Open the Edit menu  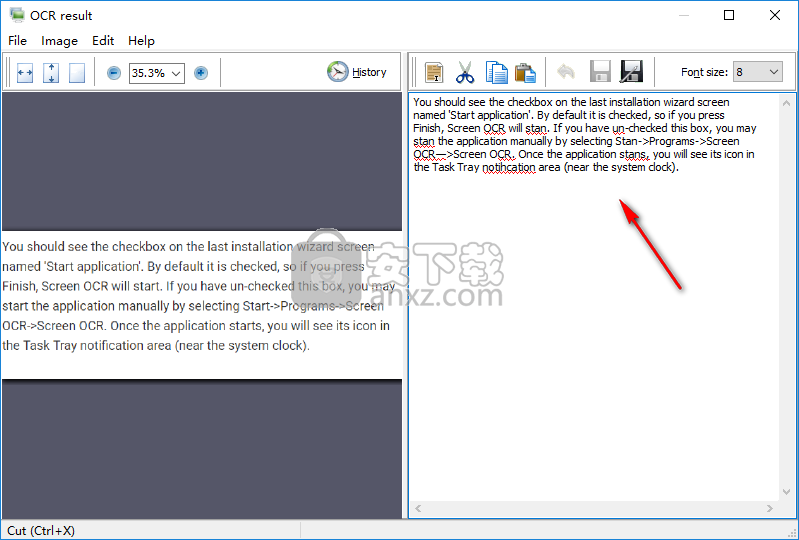point(103,41)
